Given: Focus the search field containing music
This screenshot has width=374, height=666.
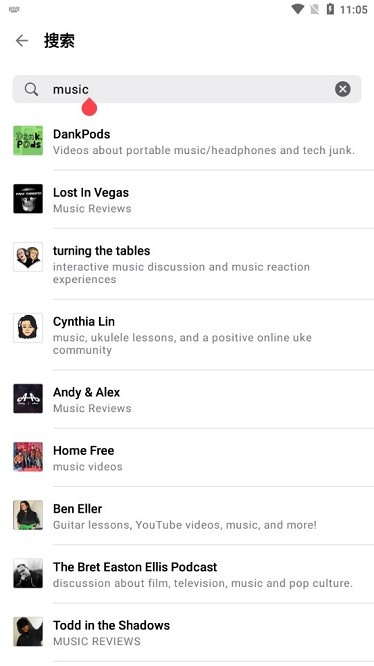Looking at the screenshot, I should pyautogui.click(x=187, y=89).
